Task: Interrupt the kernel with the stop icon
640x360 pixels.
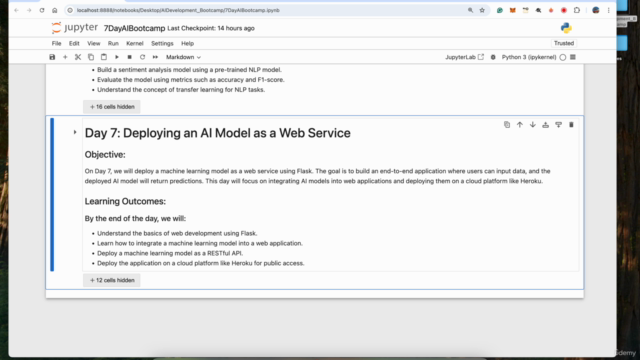Action: 129,57
